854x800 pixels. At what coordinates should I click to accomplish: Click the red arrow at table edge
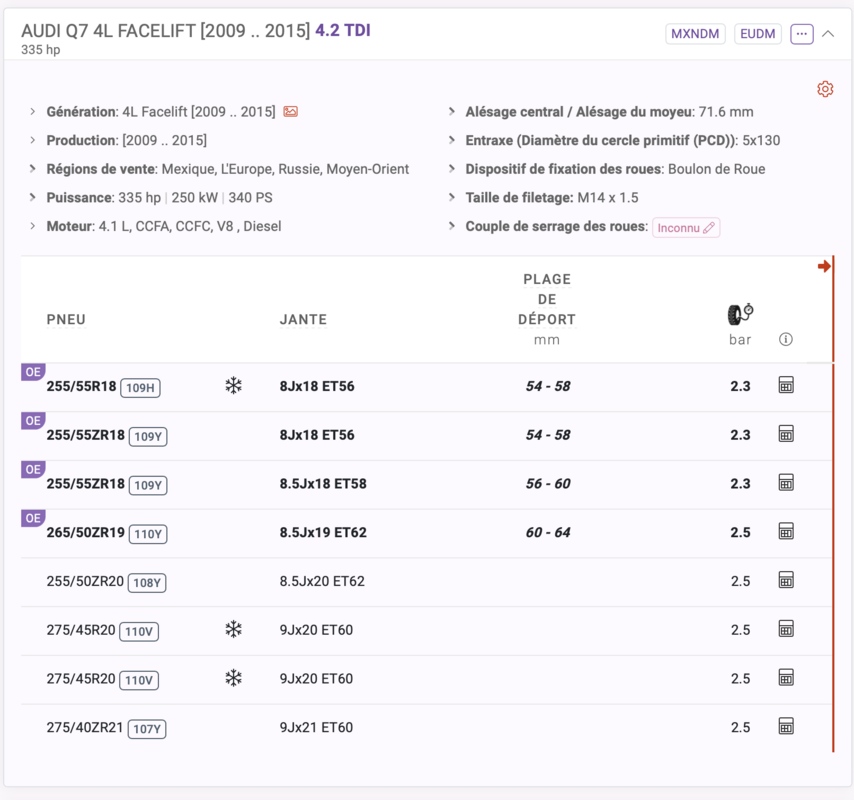pyautogui.click(x=824, y=266)
